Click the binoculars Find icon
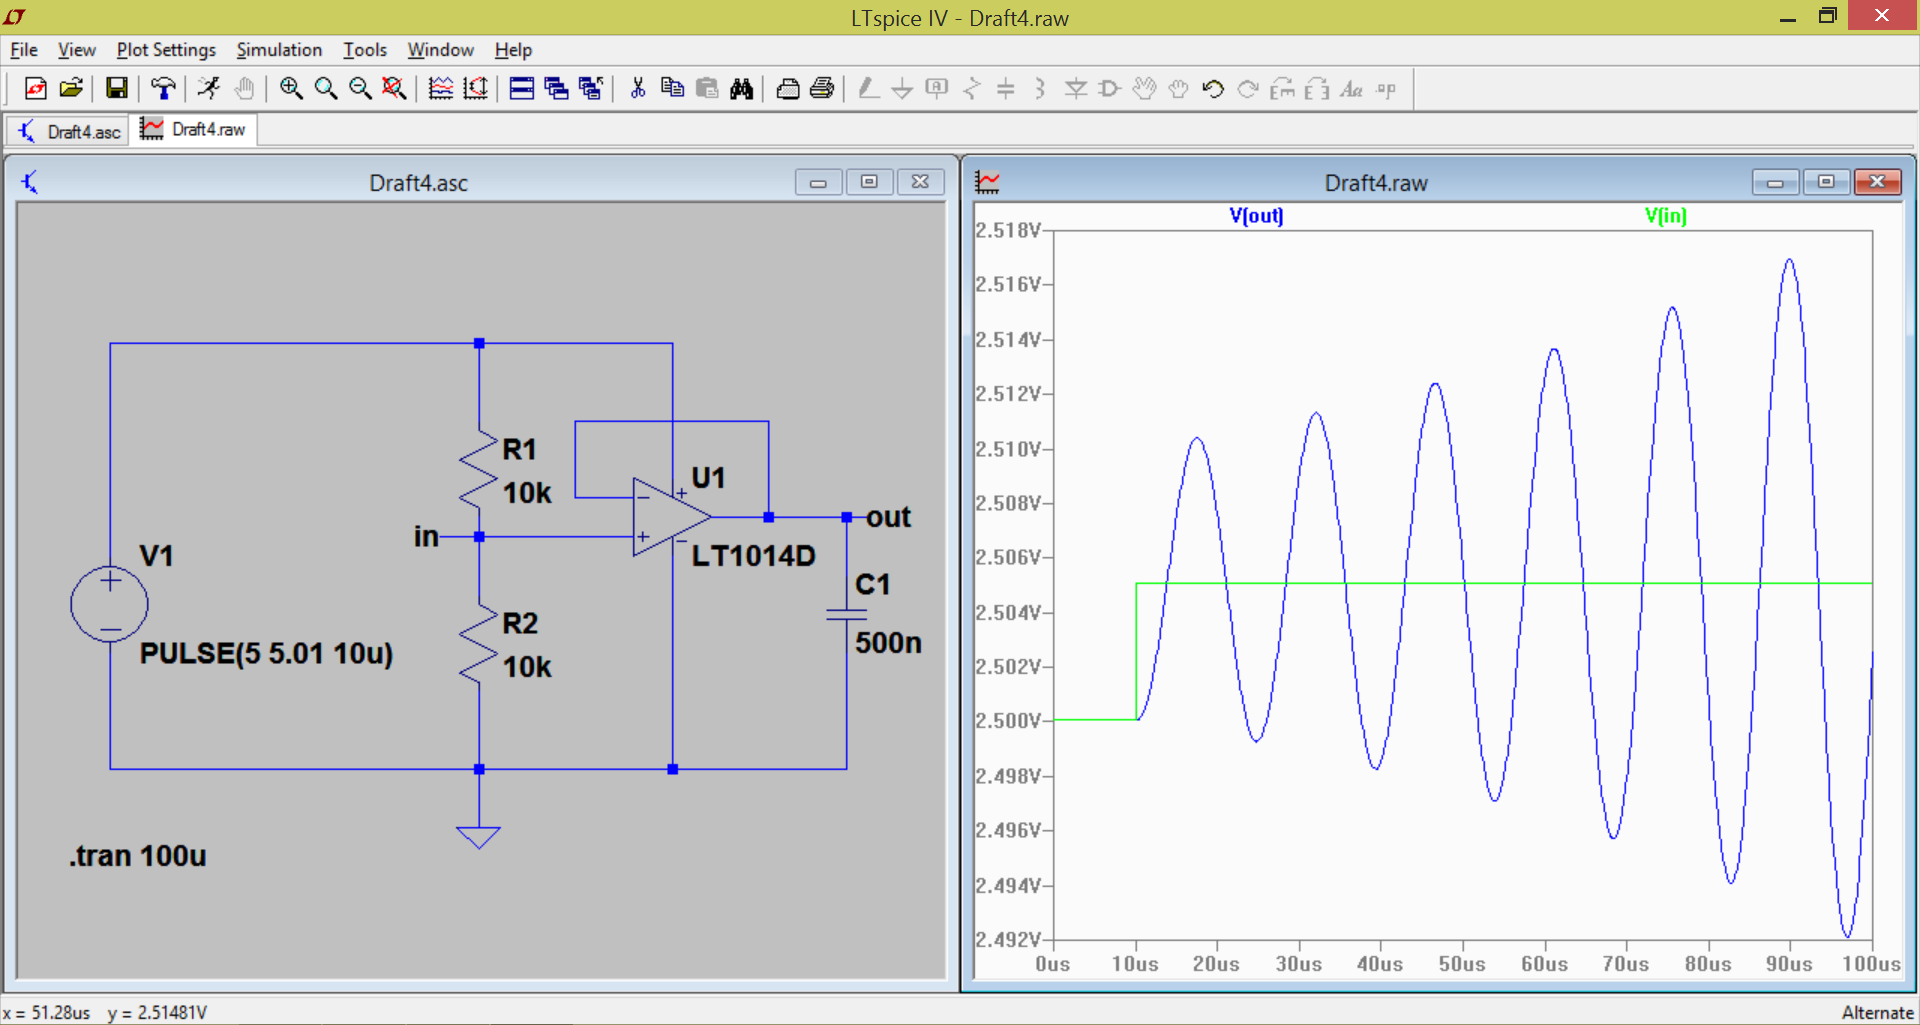 742,89
